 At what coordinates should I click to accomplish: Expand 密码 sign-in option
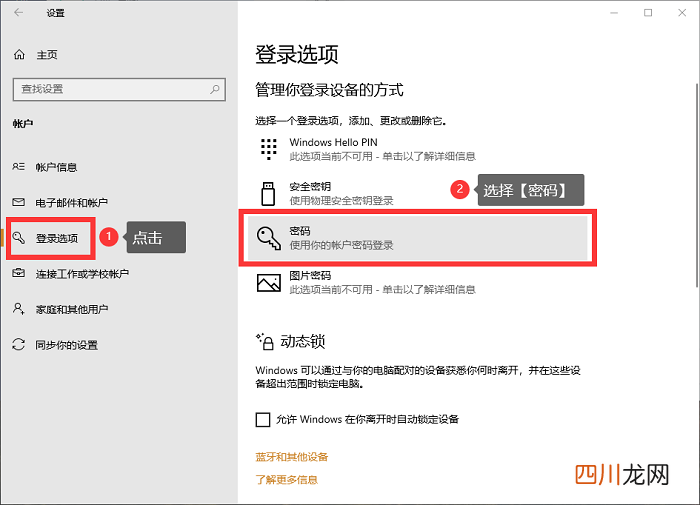417,238
